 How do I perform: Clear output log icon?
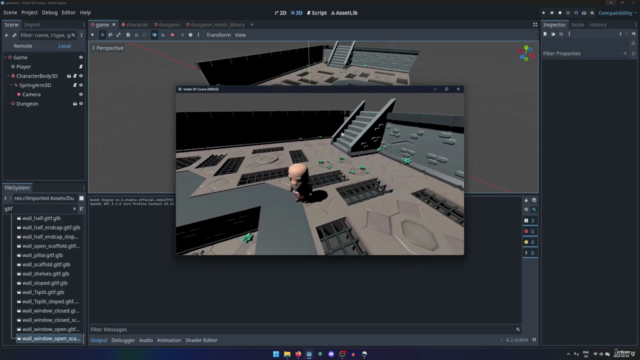click(x=526, y=200)
